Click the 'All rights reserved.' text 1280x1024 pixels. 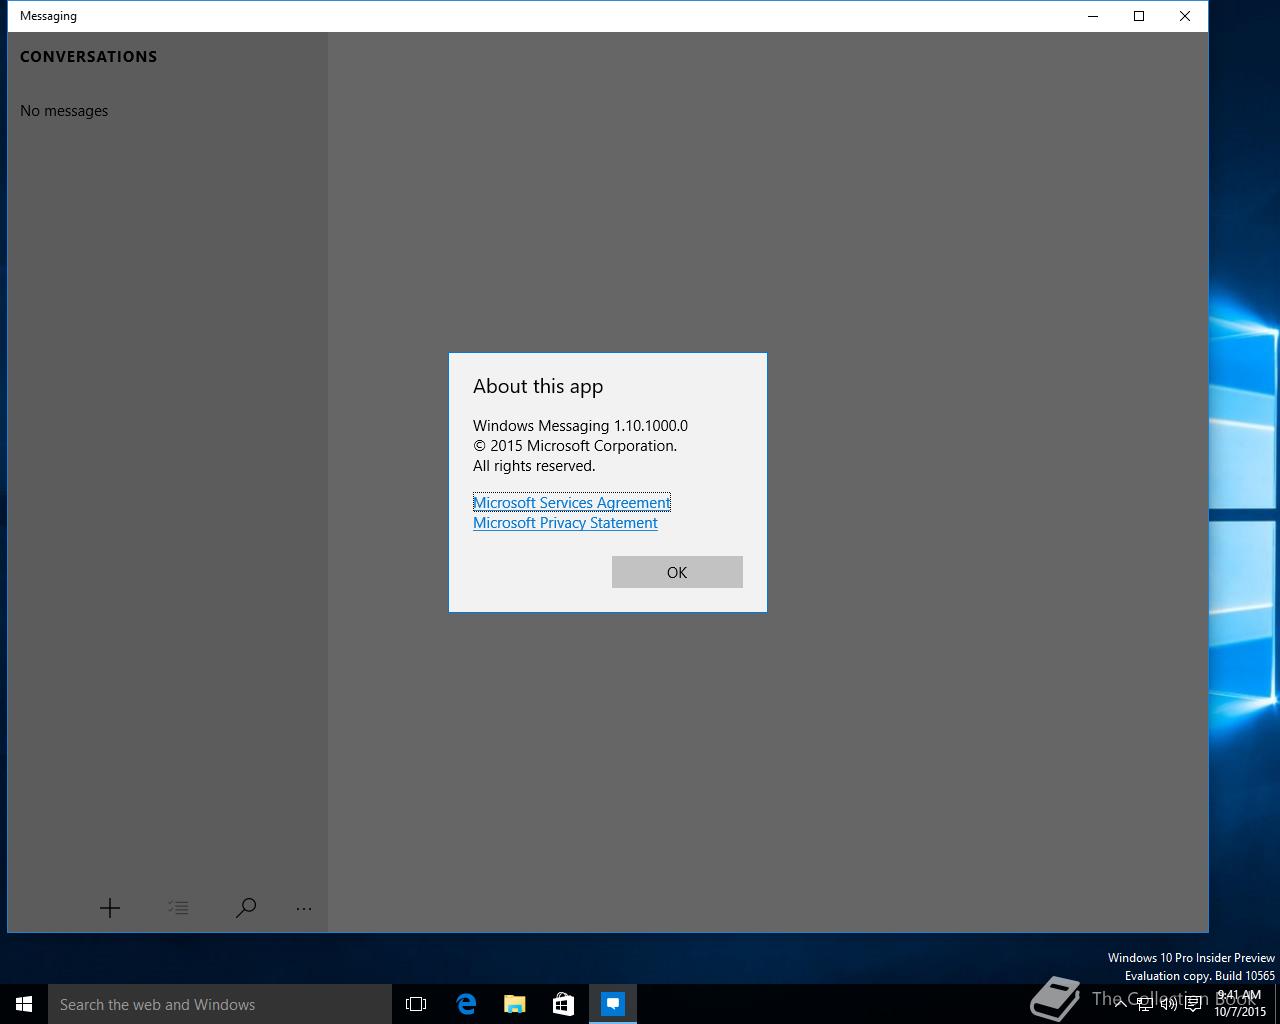[534, 466]
